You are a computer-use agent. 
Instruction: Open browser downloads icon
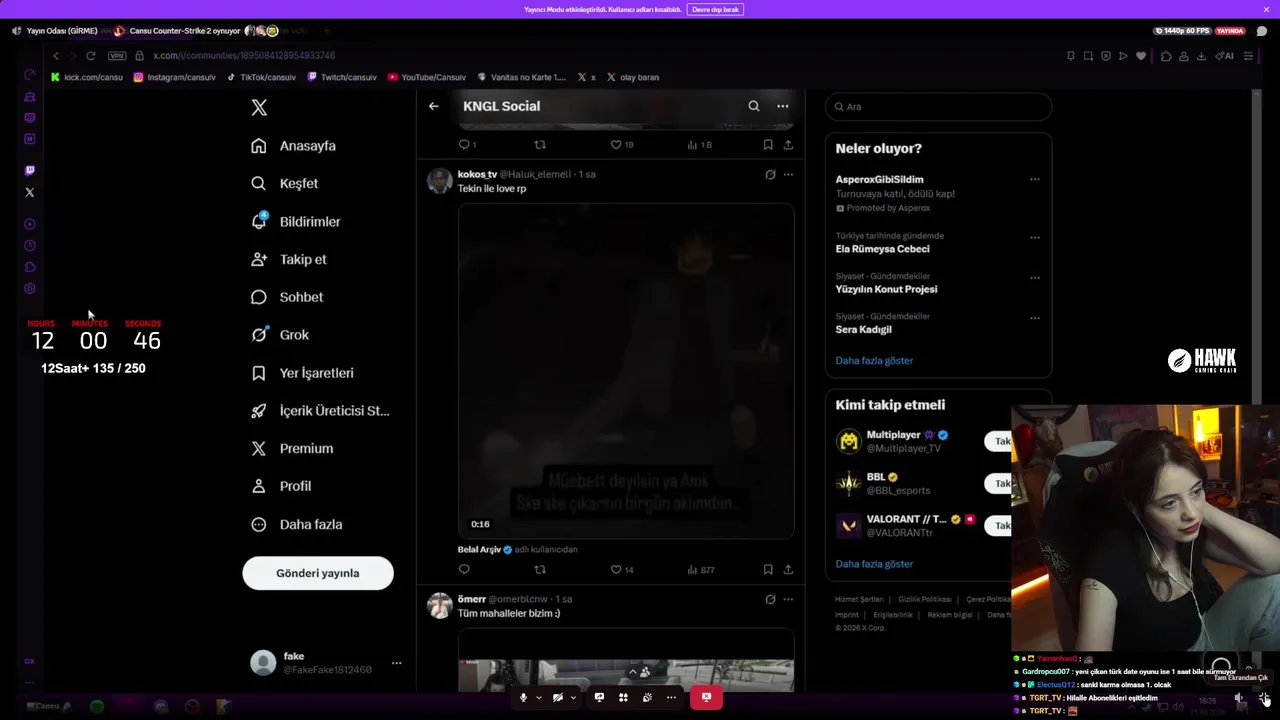pyautogui.click(x=1201, y=56)
